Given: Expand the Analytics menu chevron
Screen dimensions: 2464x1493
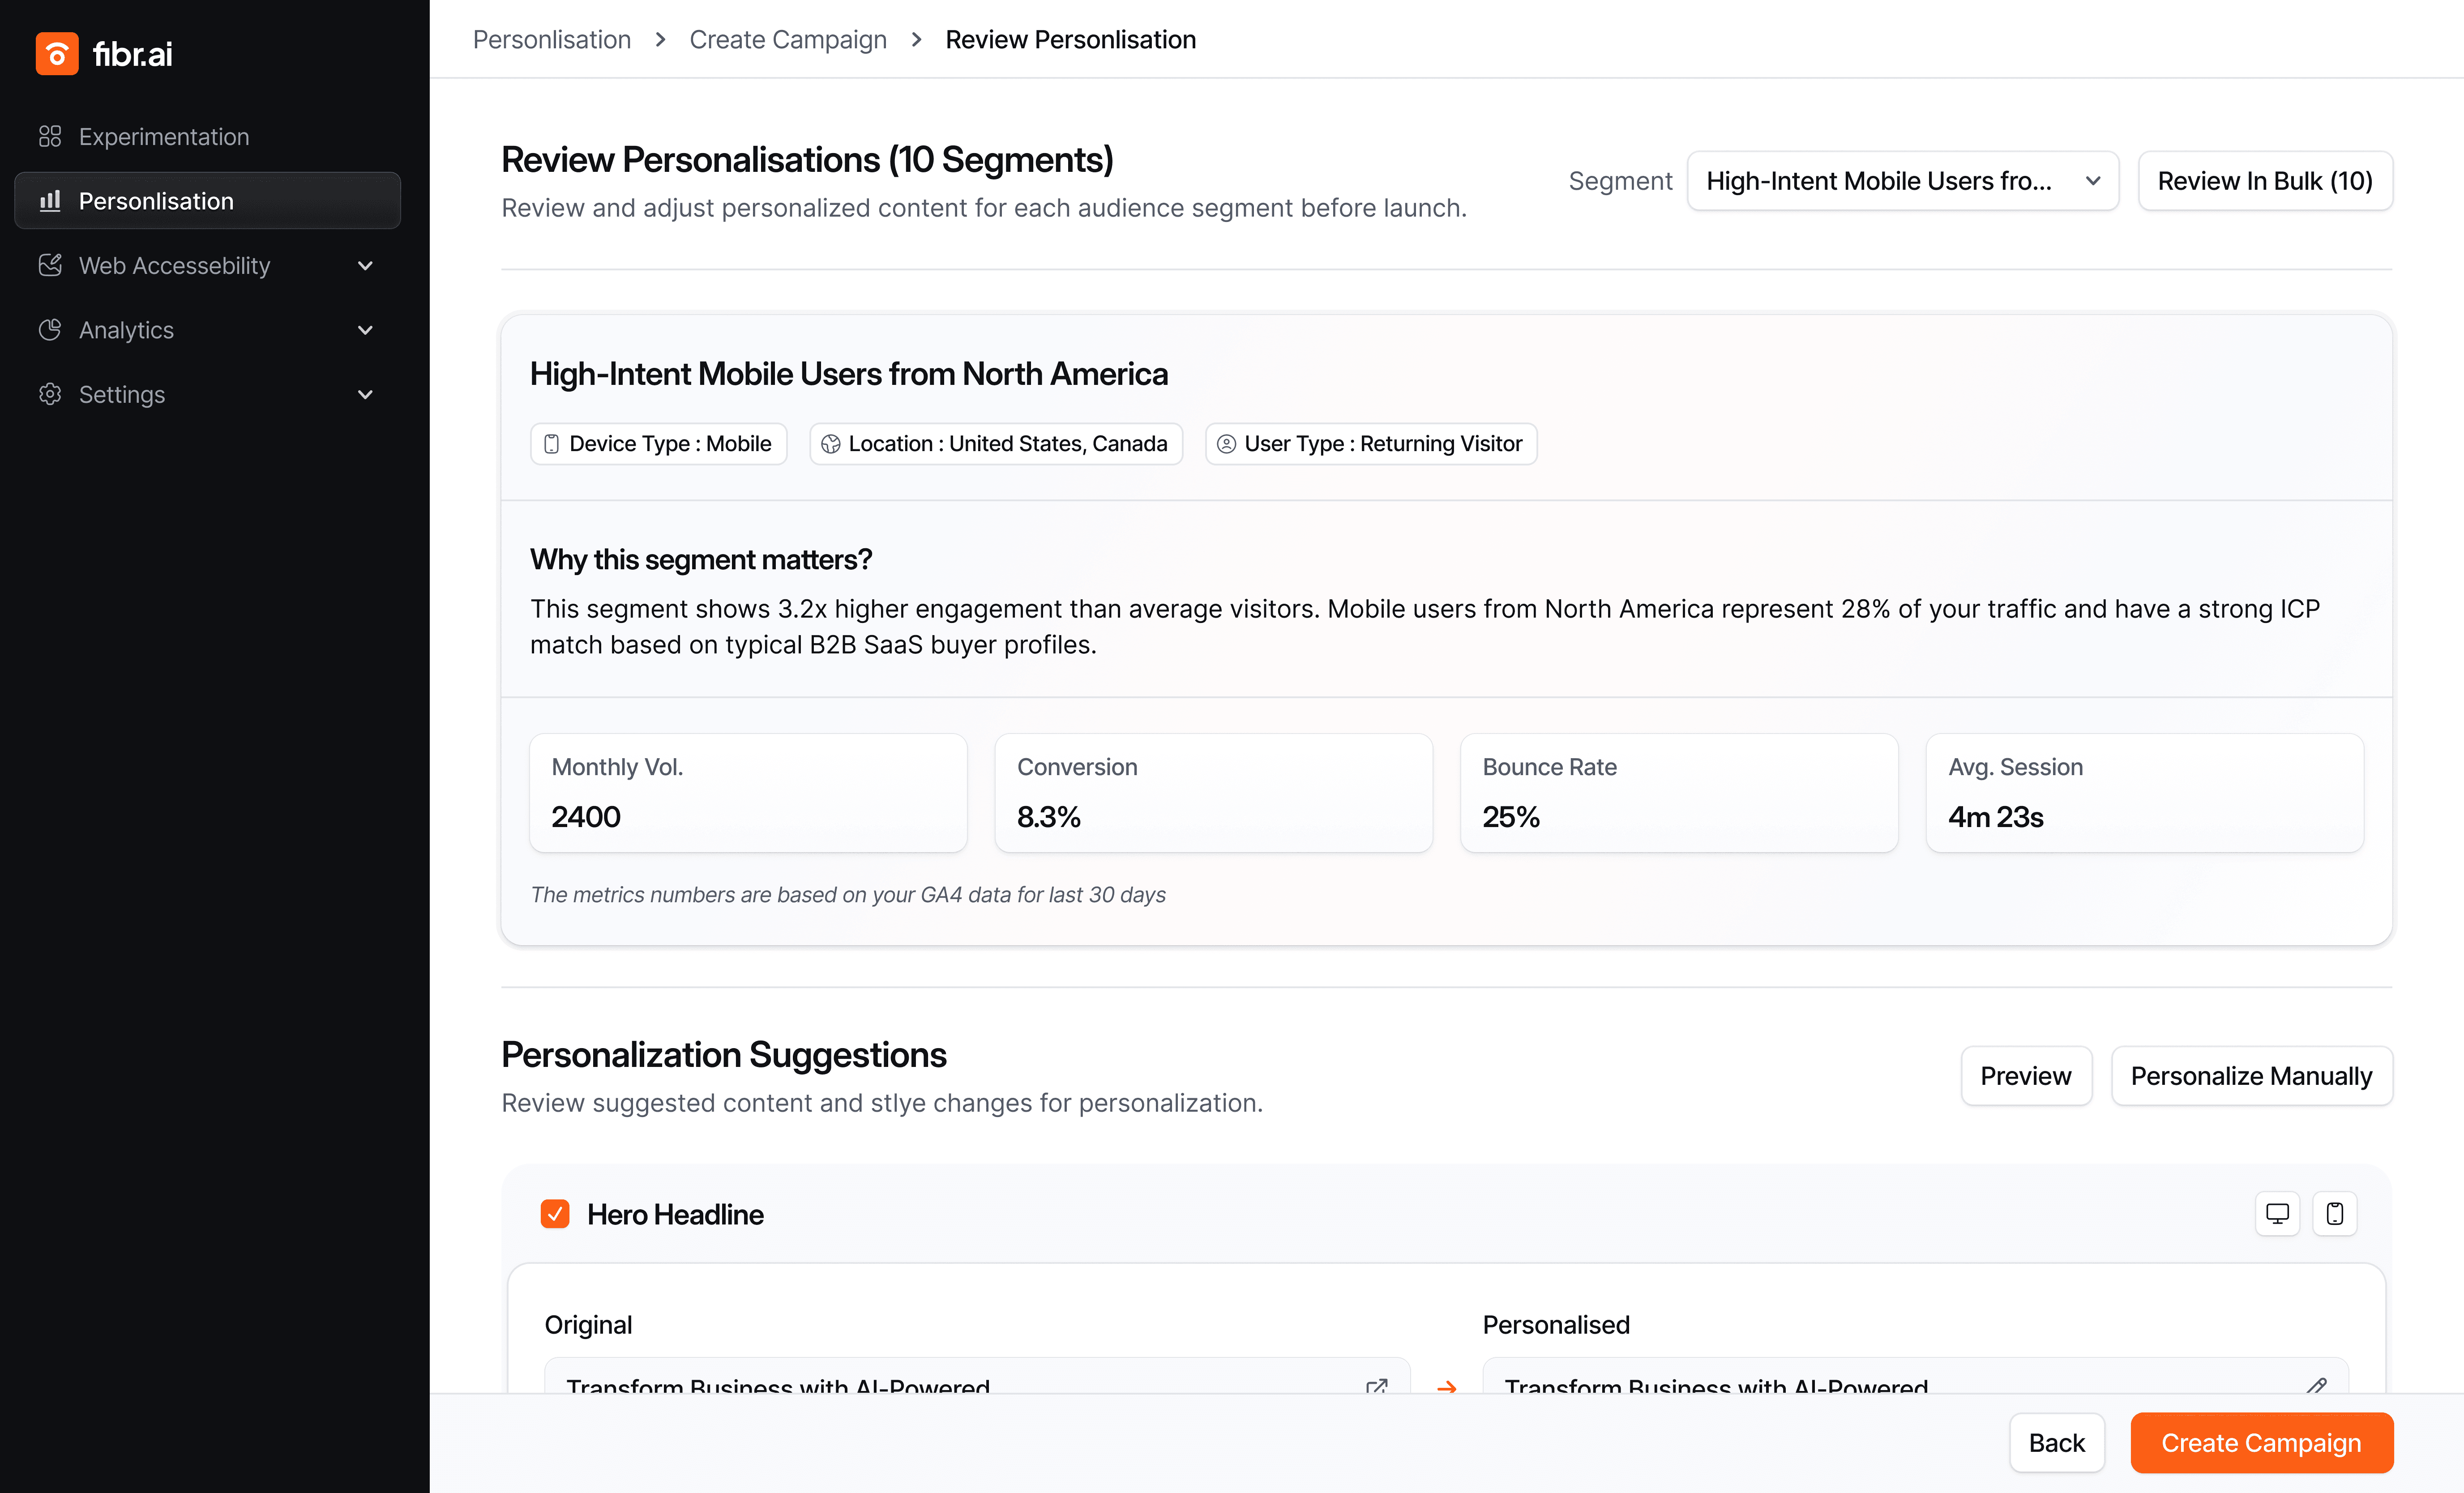Looking at the screenshot, I should [365, 330].
